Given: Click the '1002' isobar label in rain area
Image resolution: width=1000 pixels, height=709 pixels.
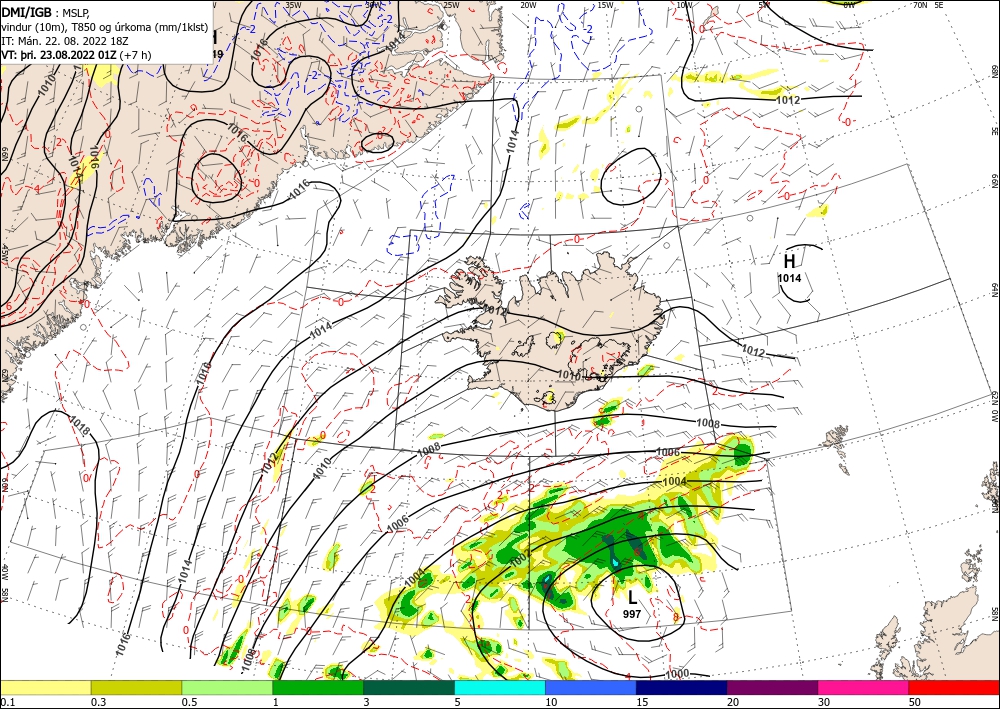Looking at the screenshot, I should coord(520,559).
